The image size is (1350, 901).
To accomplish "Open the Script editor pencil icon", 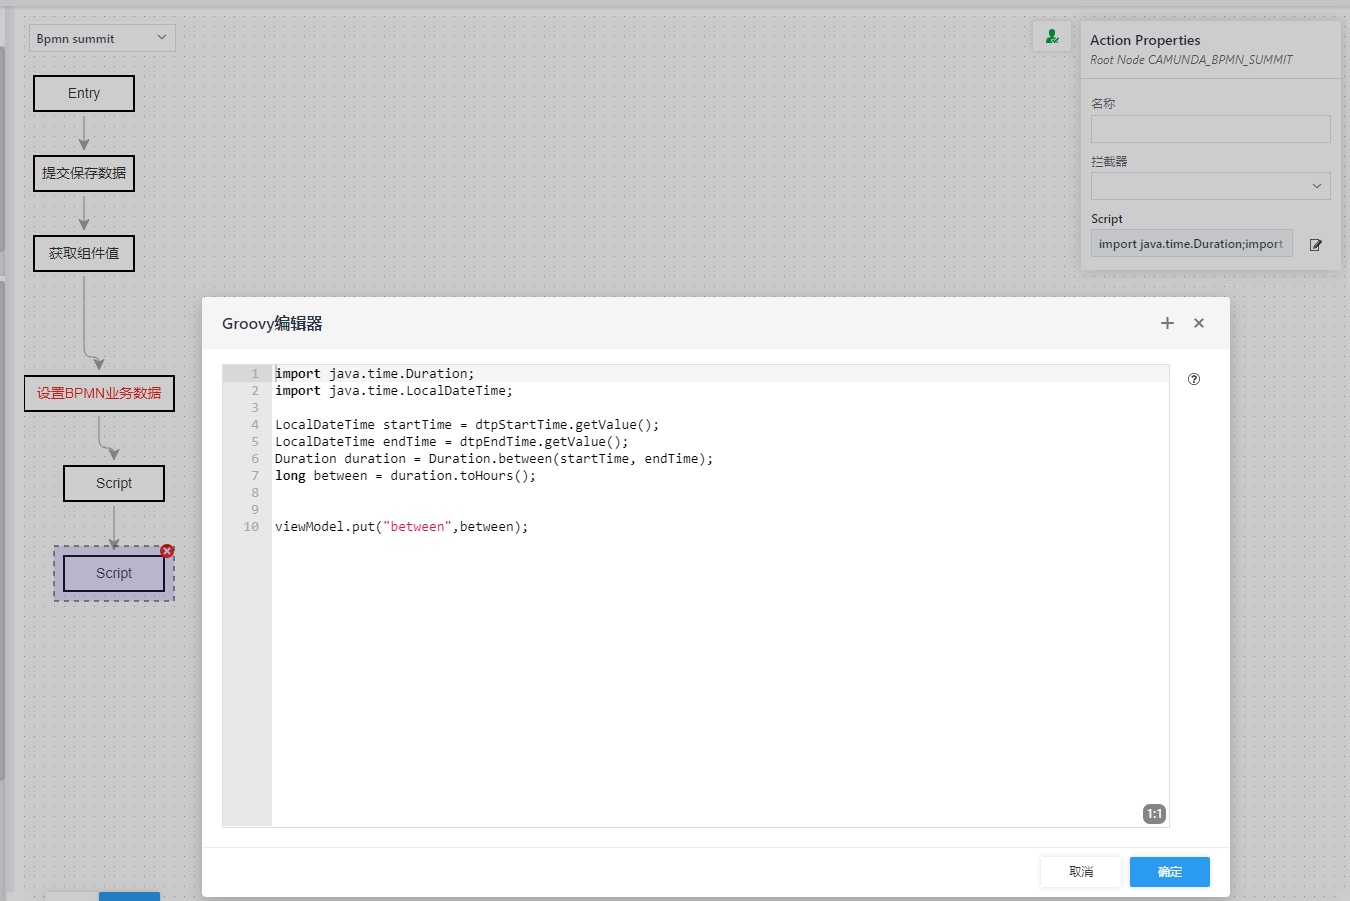I will click(x=1316, y=244).
